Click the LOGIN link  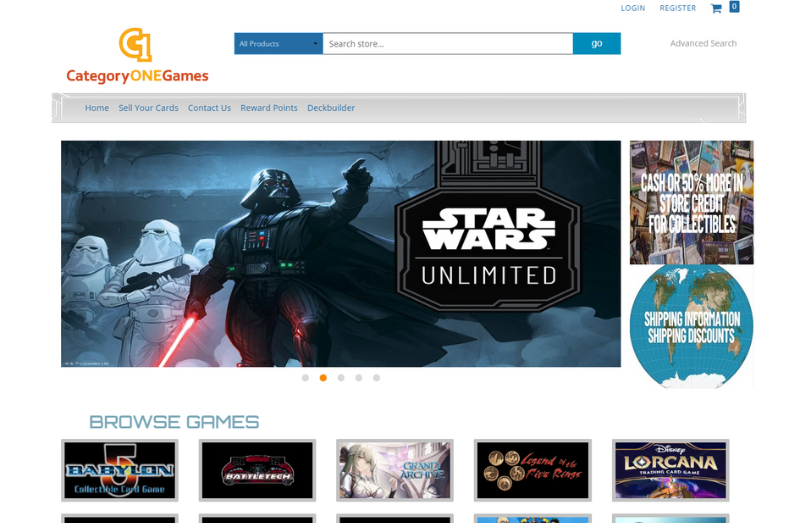pos(633,8)
